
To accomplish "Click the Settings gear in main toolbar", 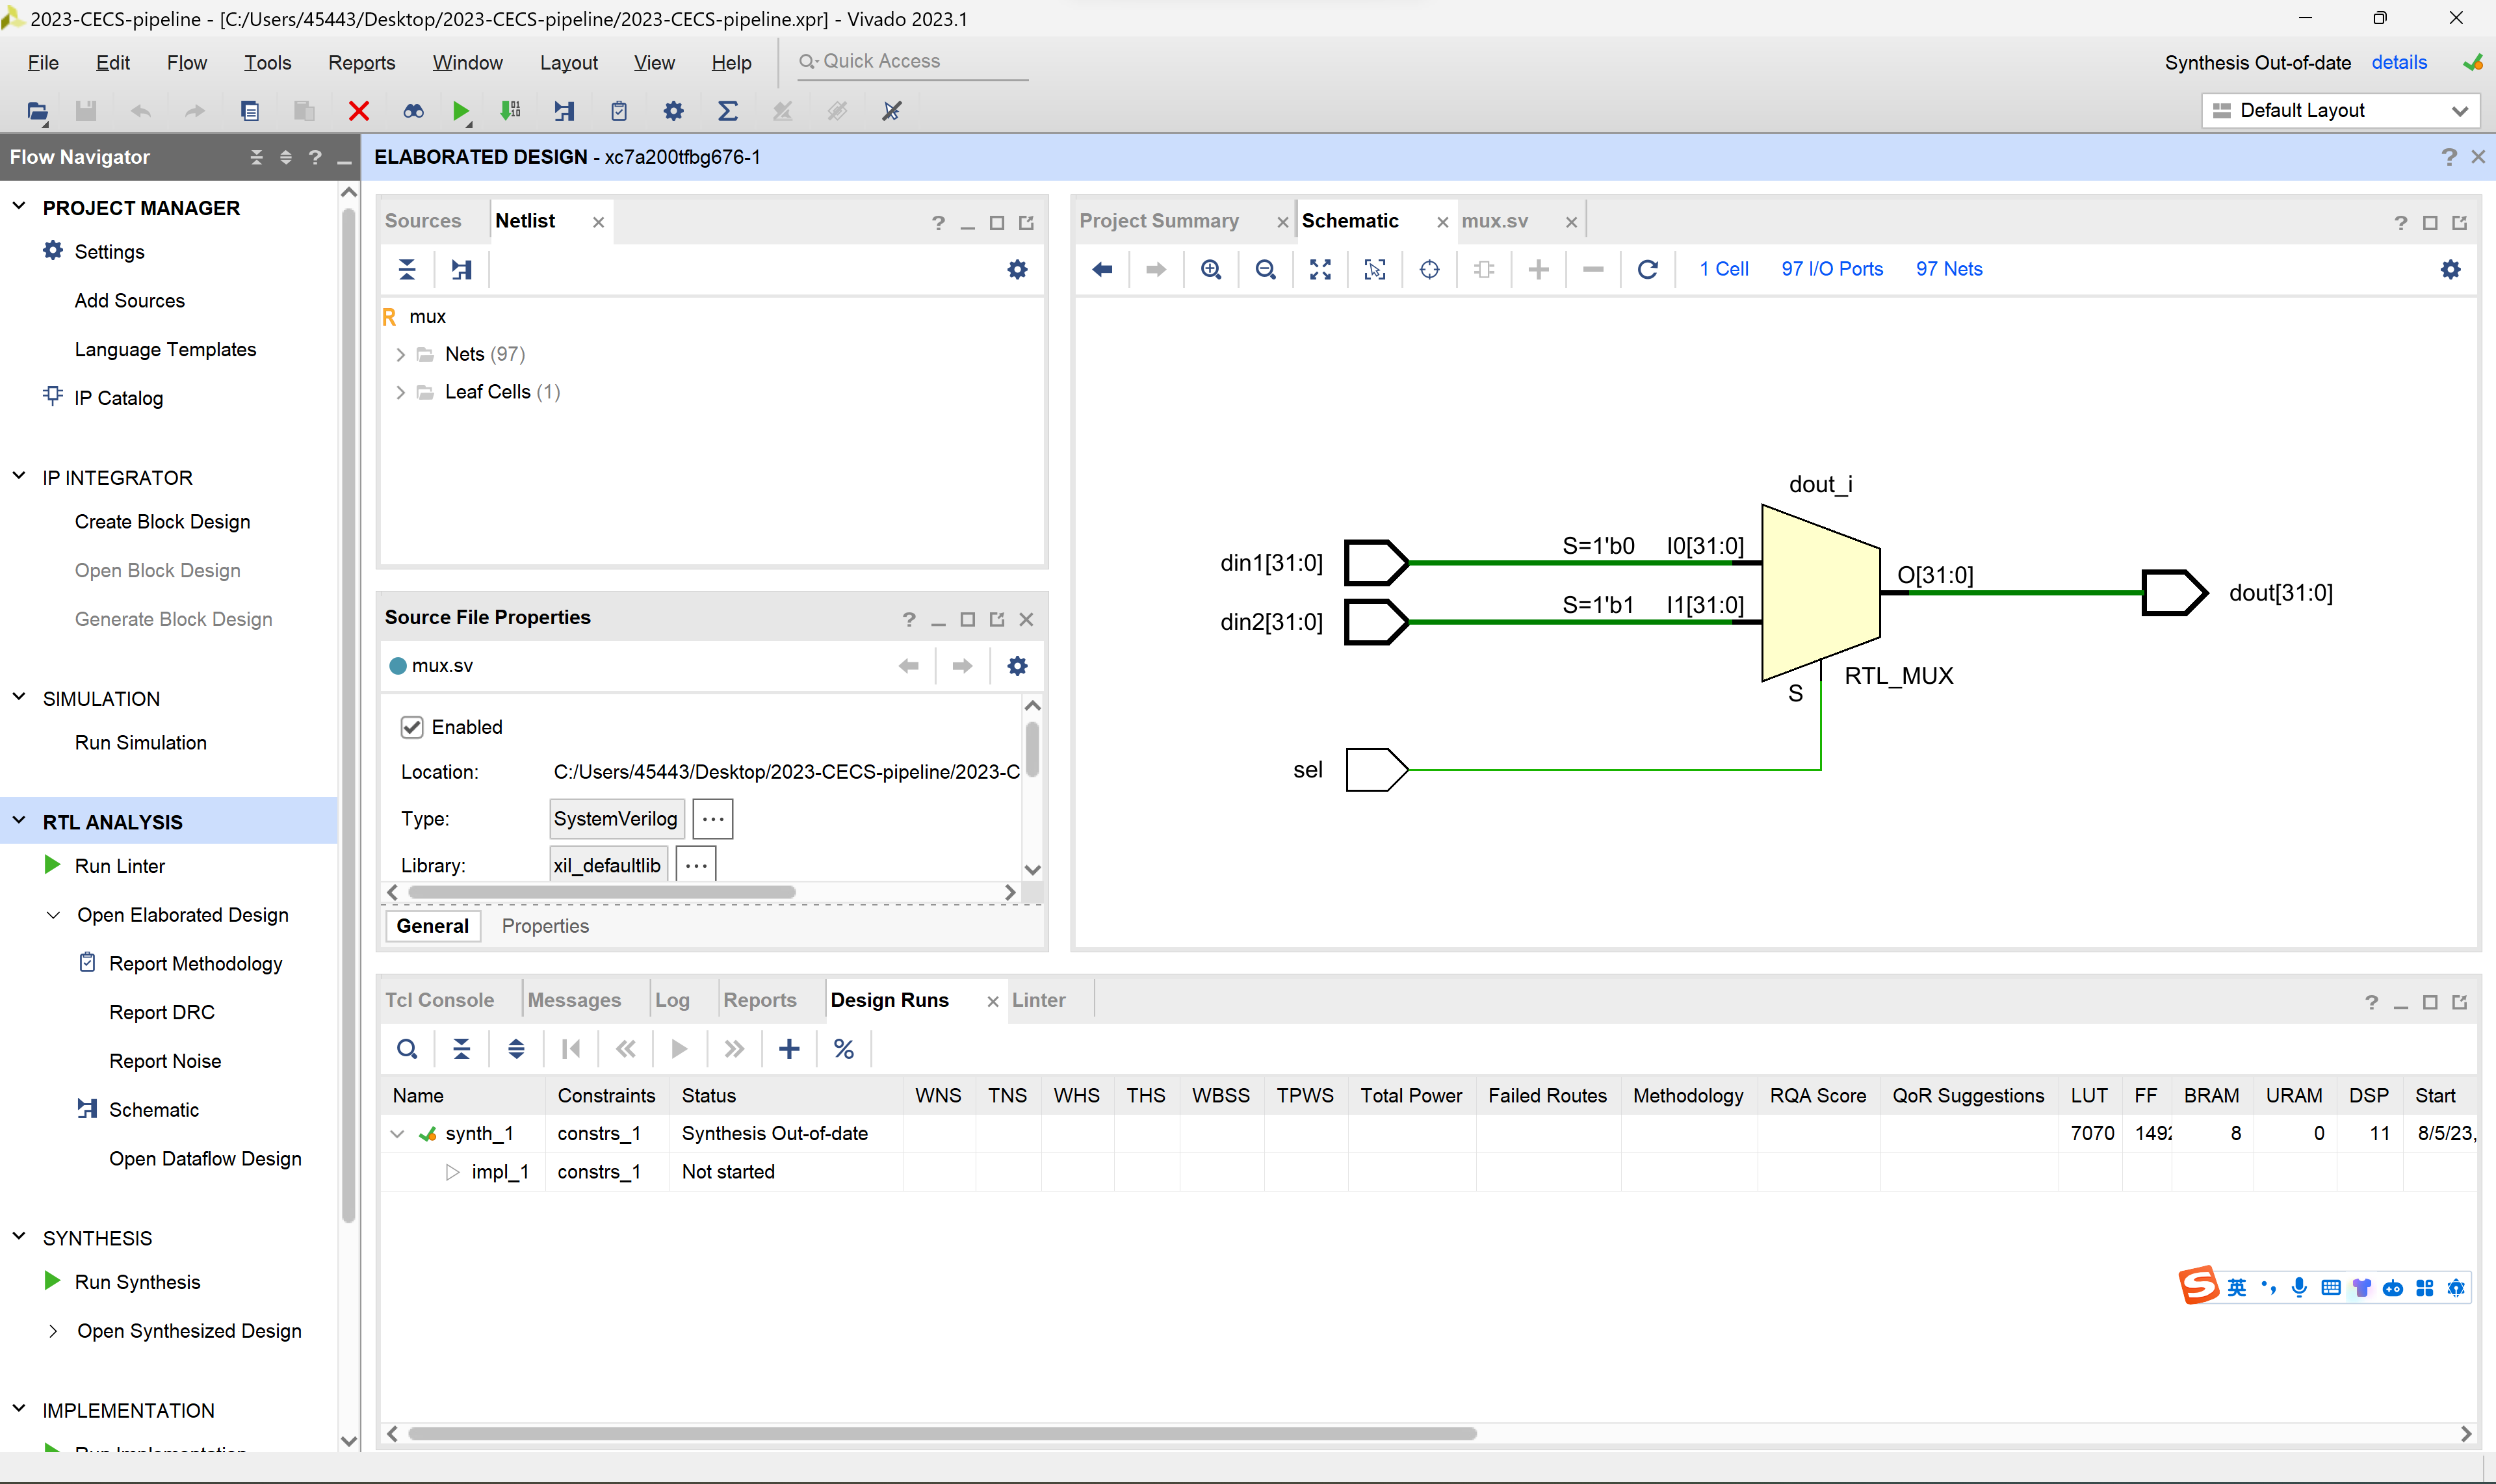I will point(673,111).
